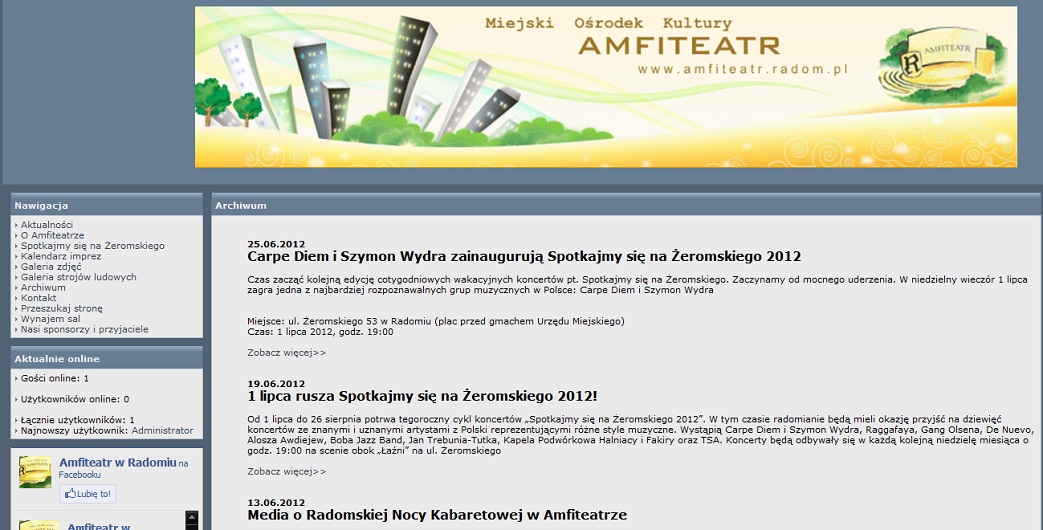
Task: Click the Miejski Ośrodek Kultury Amfiteatr banner
Action: click(x=605, y=86)
